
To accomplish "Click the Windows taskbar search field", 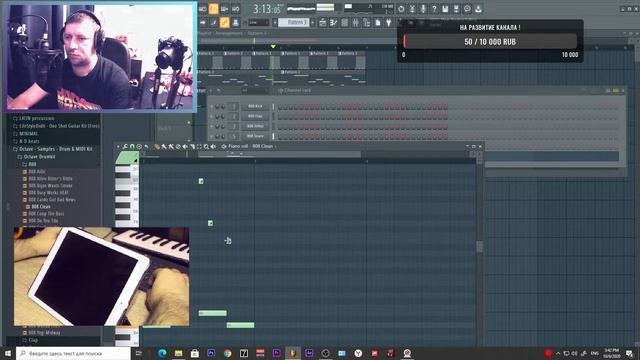I will coord(73,353).
